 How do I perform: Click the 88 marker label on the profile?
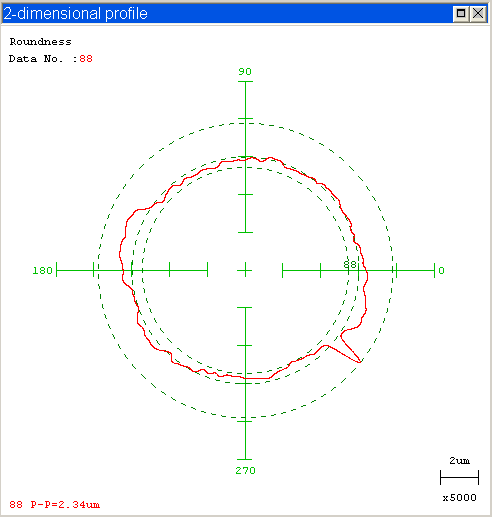click(x=350, y=264)
